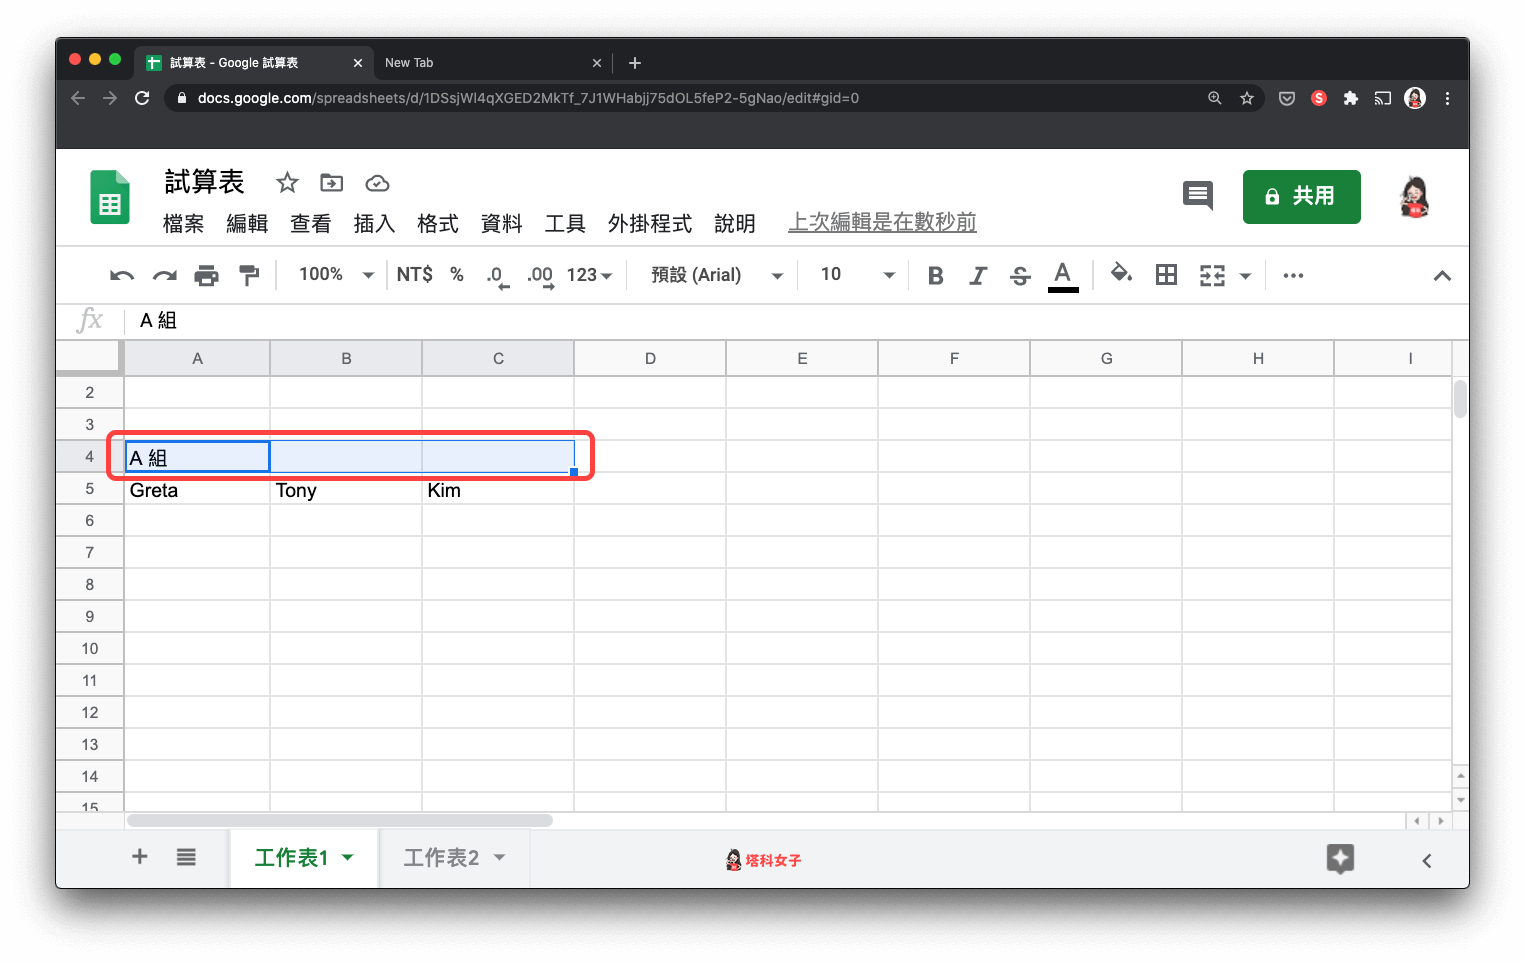Open the borders tool
This screenshot has height=962, width=1525.
click(1166, 275)
